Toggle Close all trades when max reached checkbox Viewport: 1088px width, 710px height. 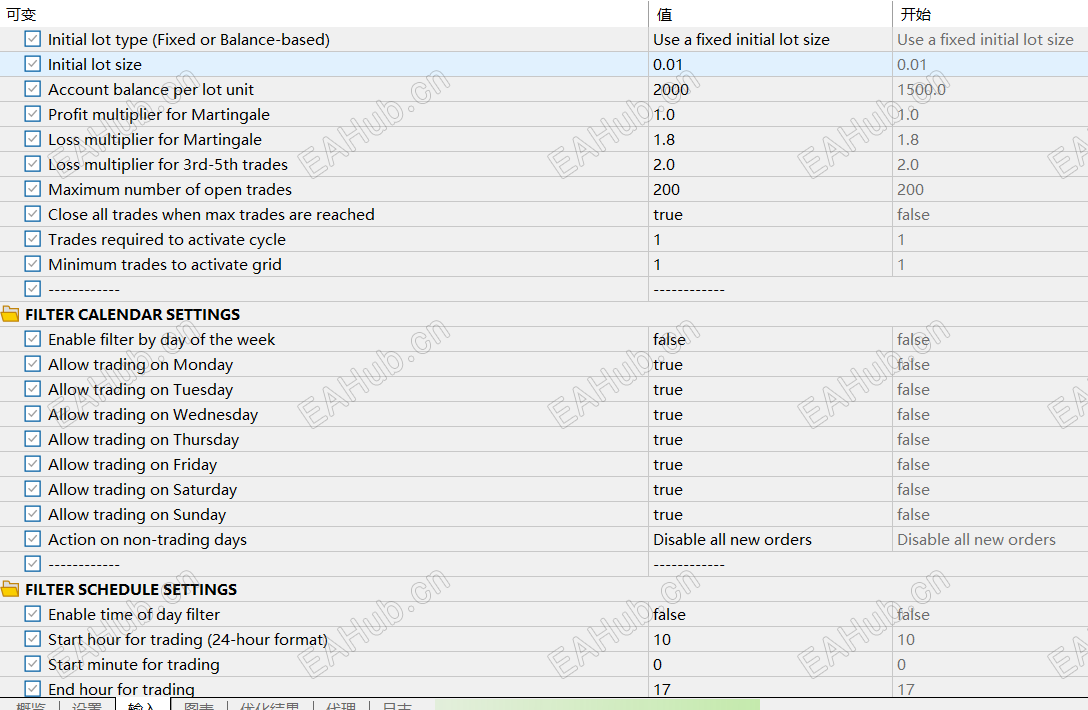pos(33,214)
